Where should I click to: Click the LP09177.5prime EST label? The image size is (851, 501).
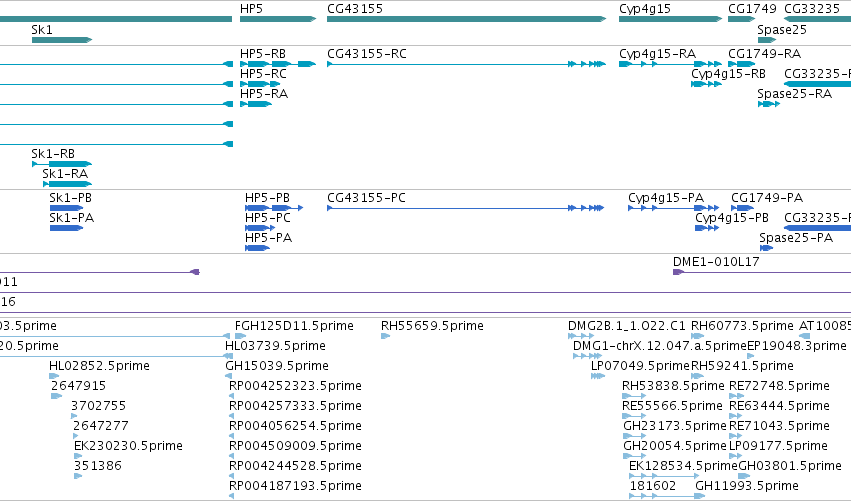pos(778,446)
